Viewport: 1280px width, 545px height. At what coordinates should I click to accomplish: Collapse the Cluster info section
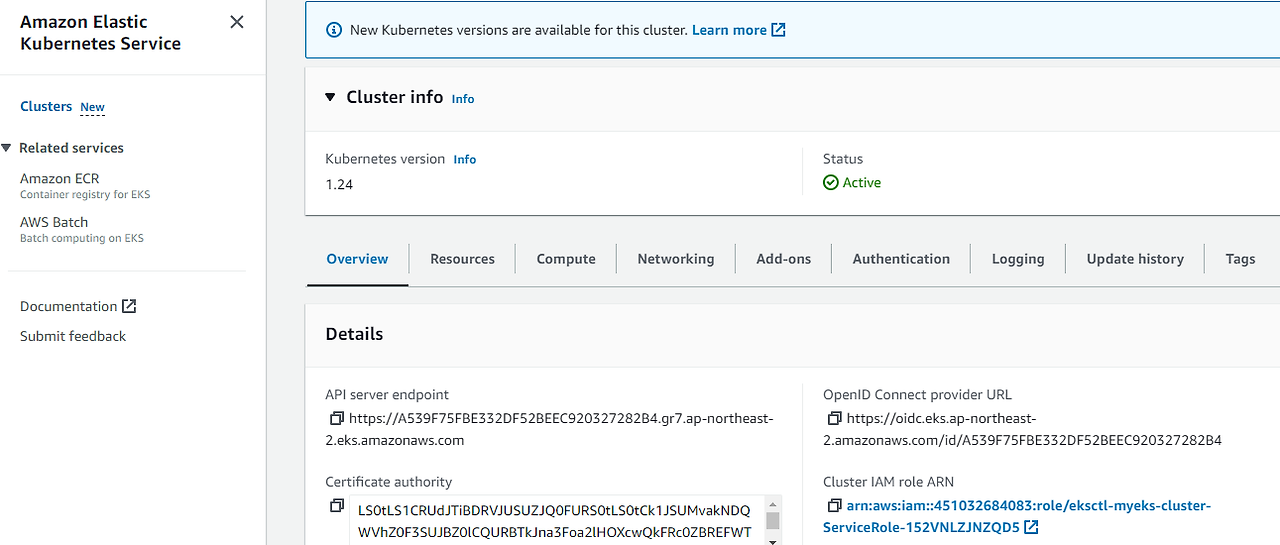click(x=331, y=97)
